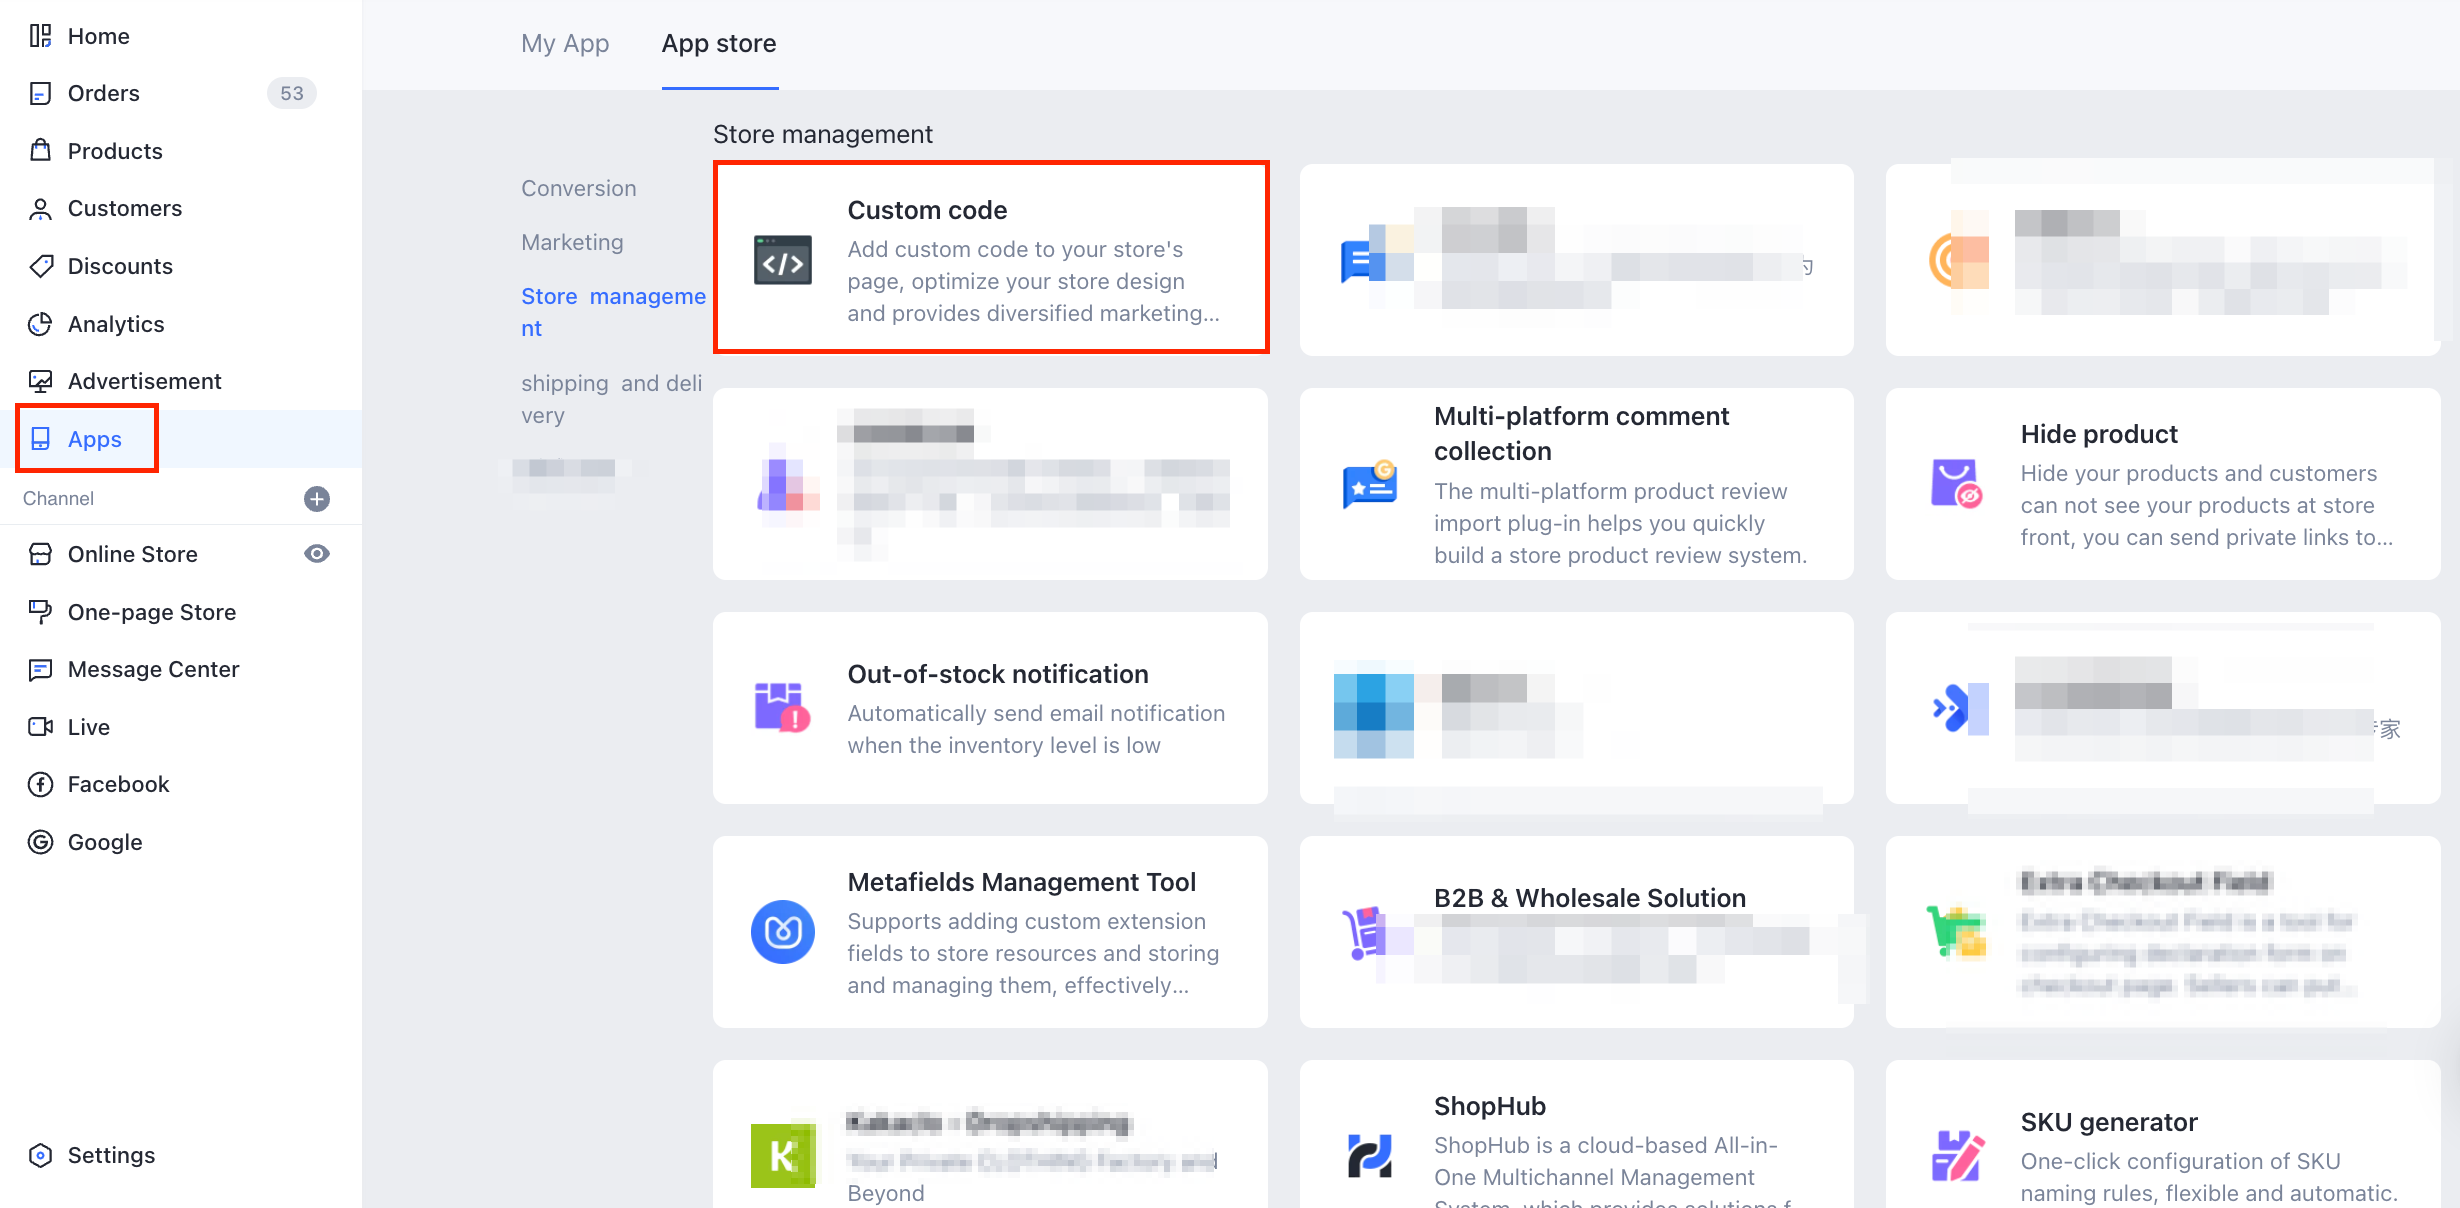Click the SKU generator app icon
2460x1208 pixels.
[x=1956, y=1156]
